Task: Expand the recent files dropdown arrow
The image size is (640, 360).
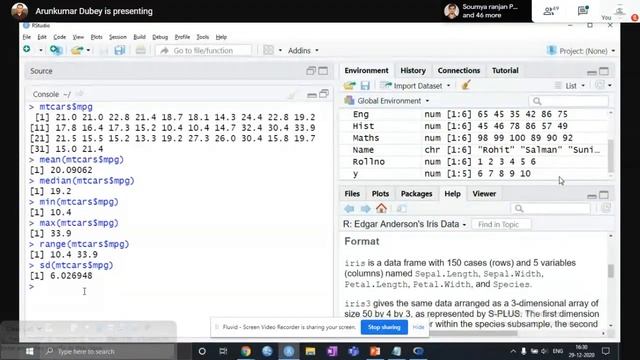Action: click(88, 51)
